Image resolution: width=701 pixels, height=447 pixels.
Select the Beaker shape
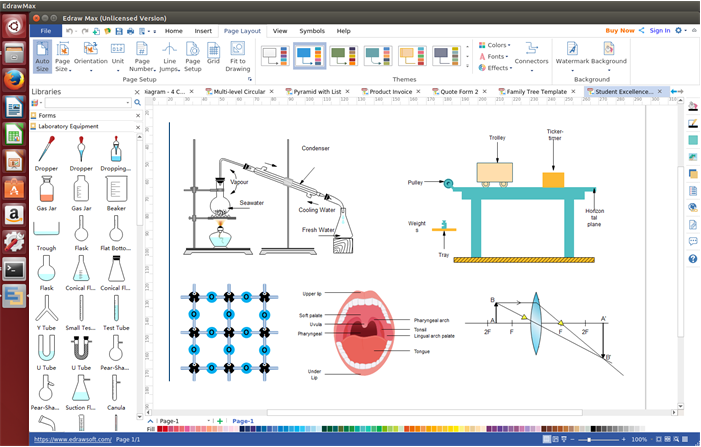[x=116, y=193]
